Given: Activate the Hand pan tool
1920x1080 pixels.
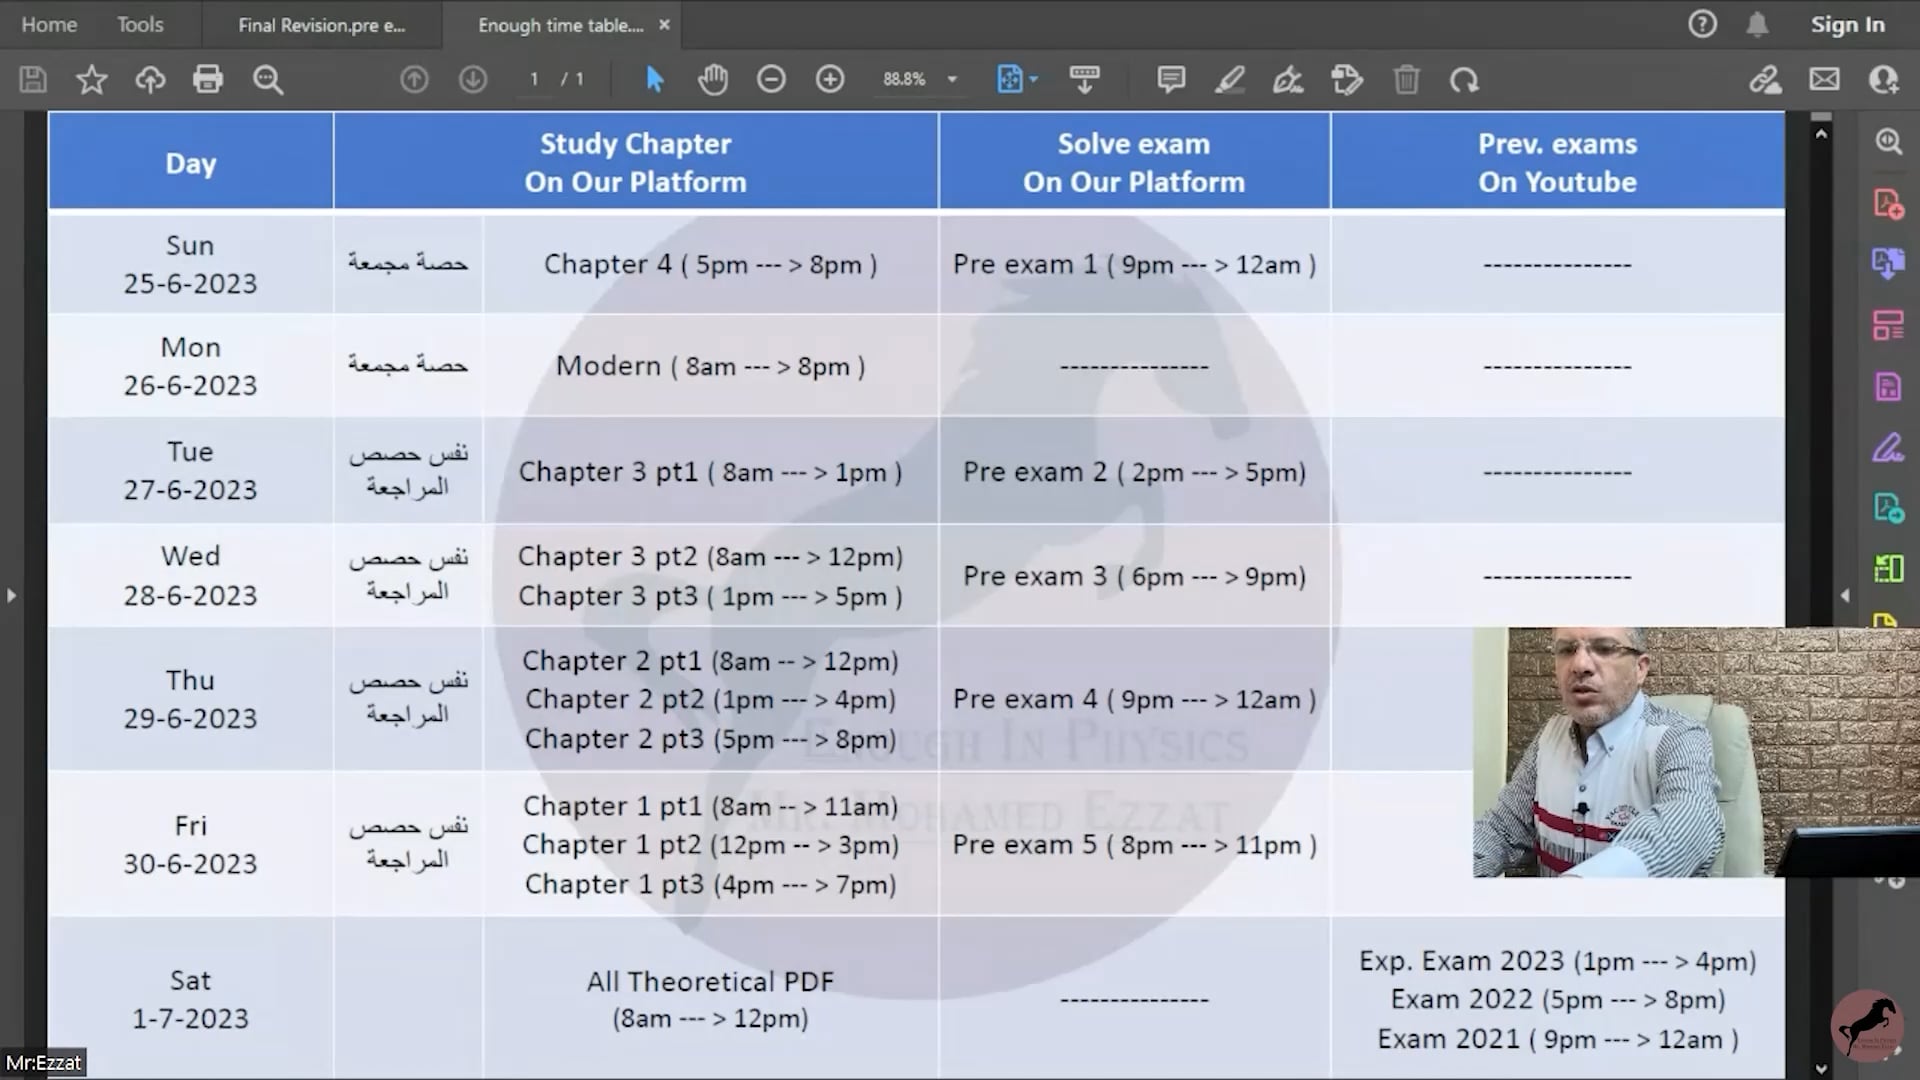Looking at the screenshot, I should (x=713, y=79).
